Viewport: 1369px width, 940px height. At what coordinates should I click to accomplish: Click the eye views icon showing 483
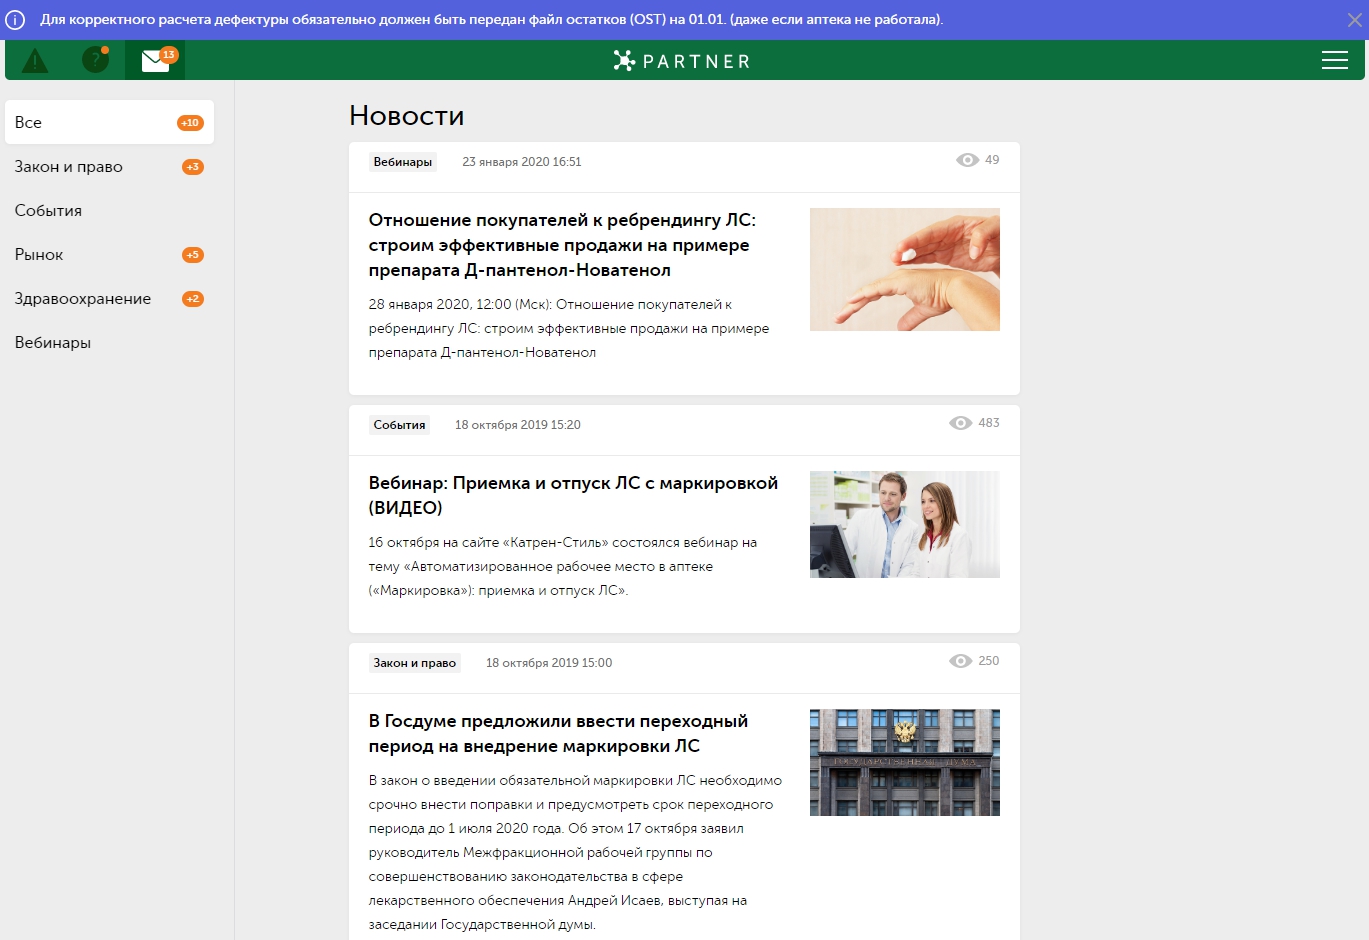[960, 423]
